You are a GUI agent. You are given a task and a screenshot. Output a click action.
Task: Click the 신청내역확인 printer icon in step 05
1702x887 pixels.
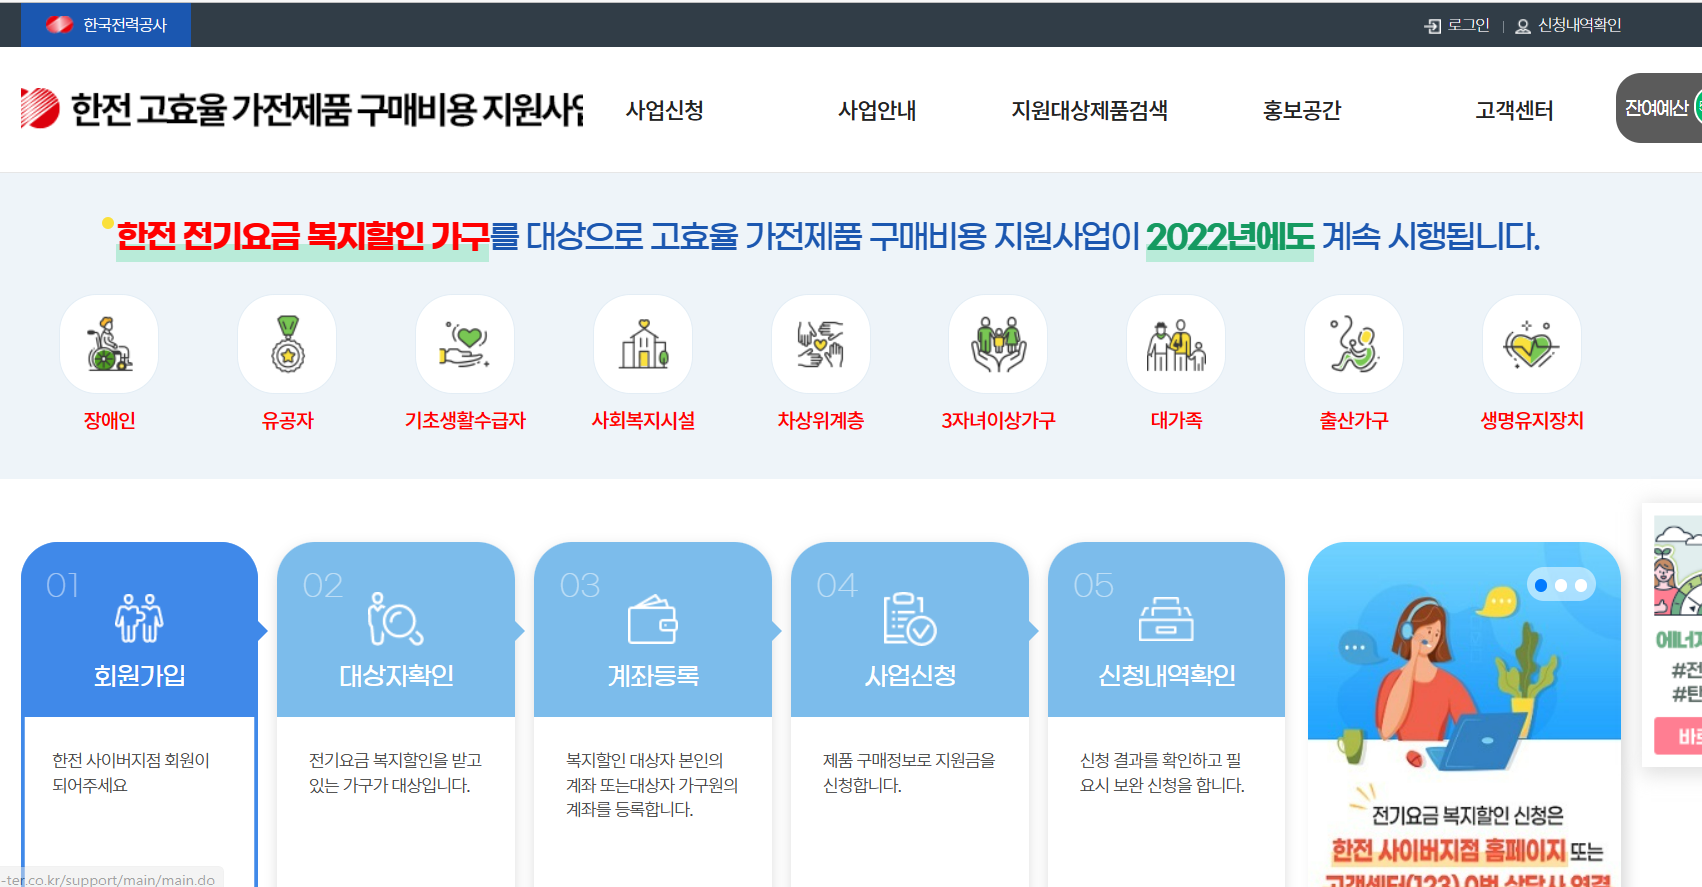pos(1166,619)
